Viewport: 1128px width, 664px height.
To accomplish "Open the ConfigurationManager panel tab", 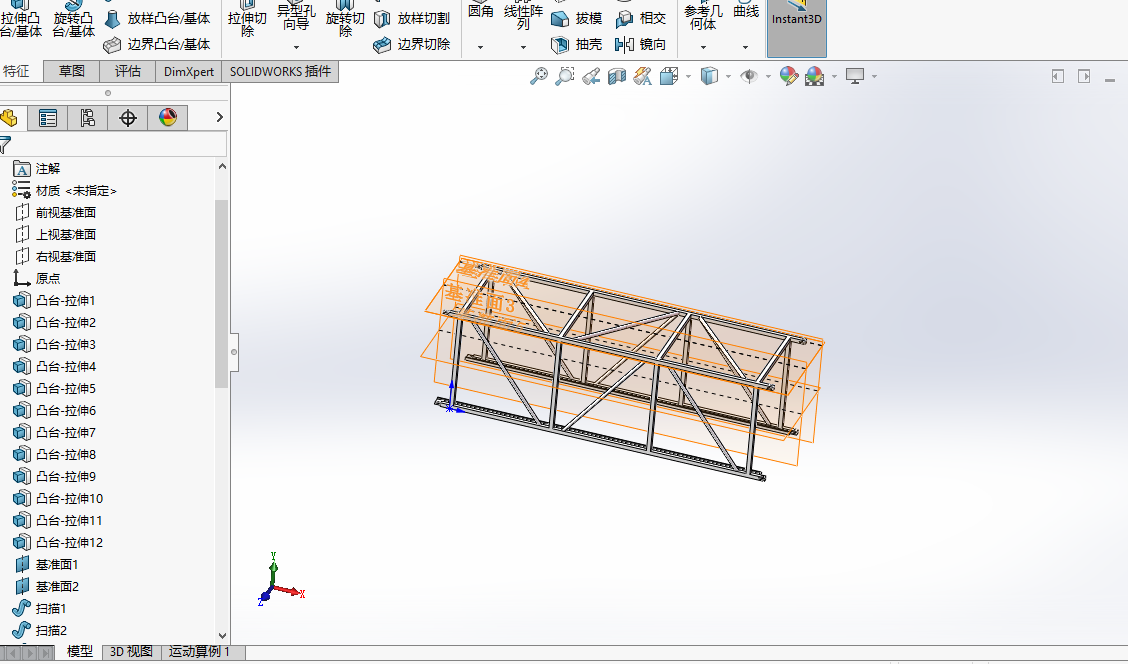I will pos(88,118).
